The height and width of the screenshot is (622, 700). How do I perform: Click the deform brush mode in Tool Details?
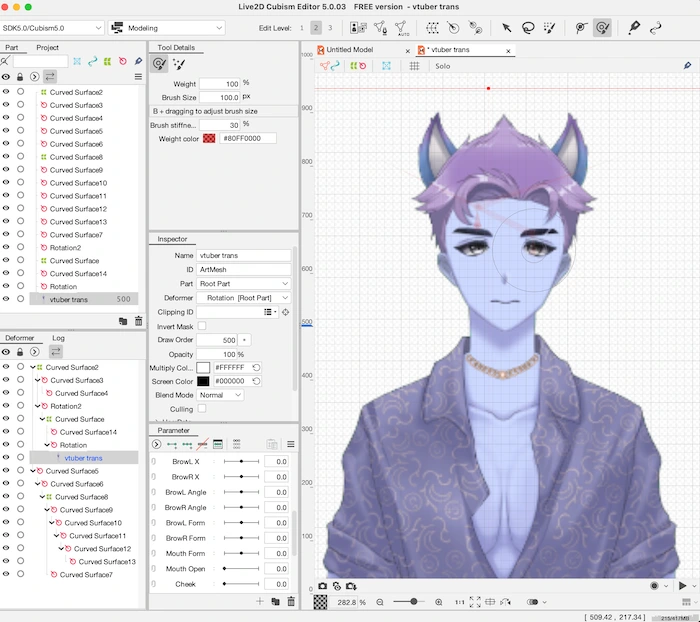point(159,64)
